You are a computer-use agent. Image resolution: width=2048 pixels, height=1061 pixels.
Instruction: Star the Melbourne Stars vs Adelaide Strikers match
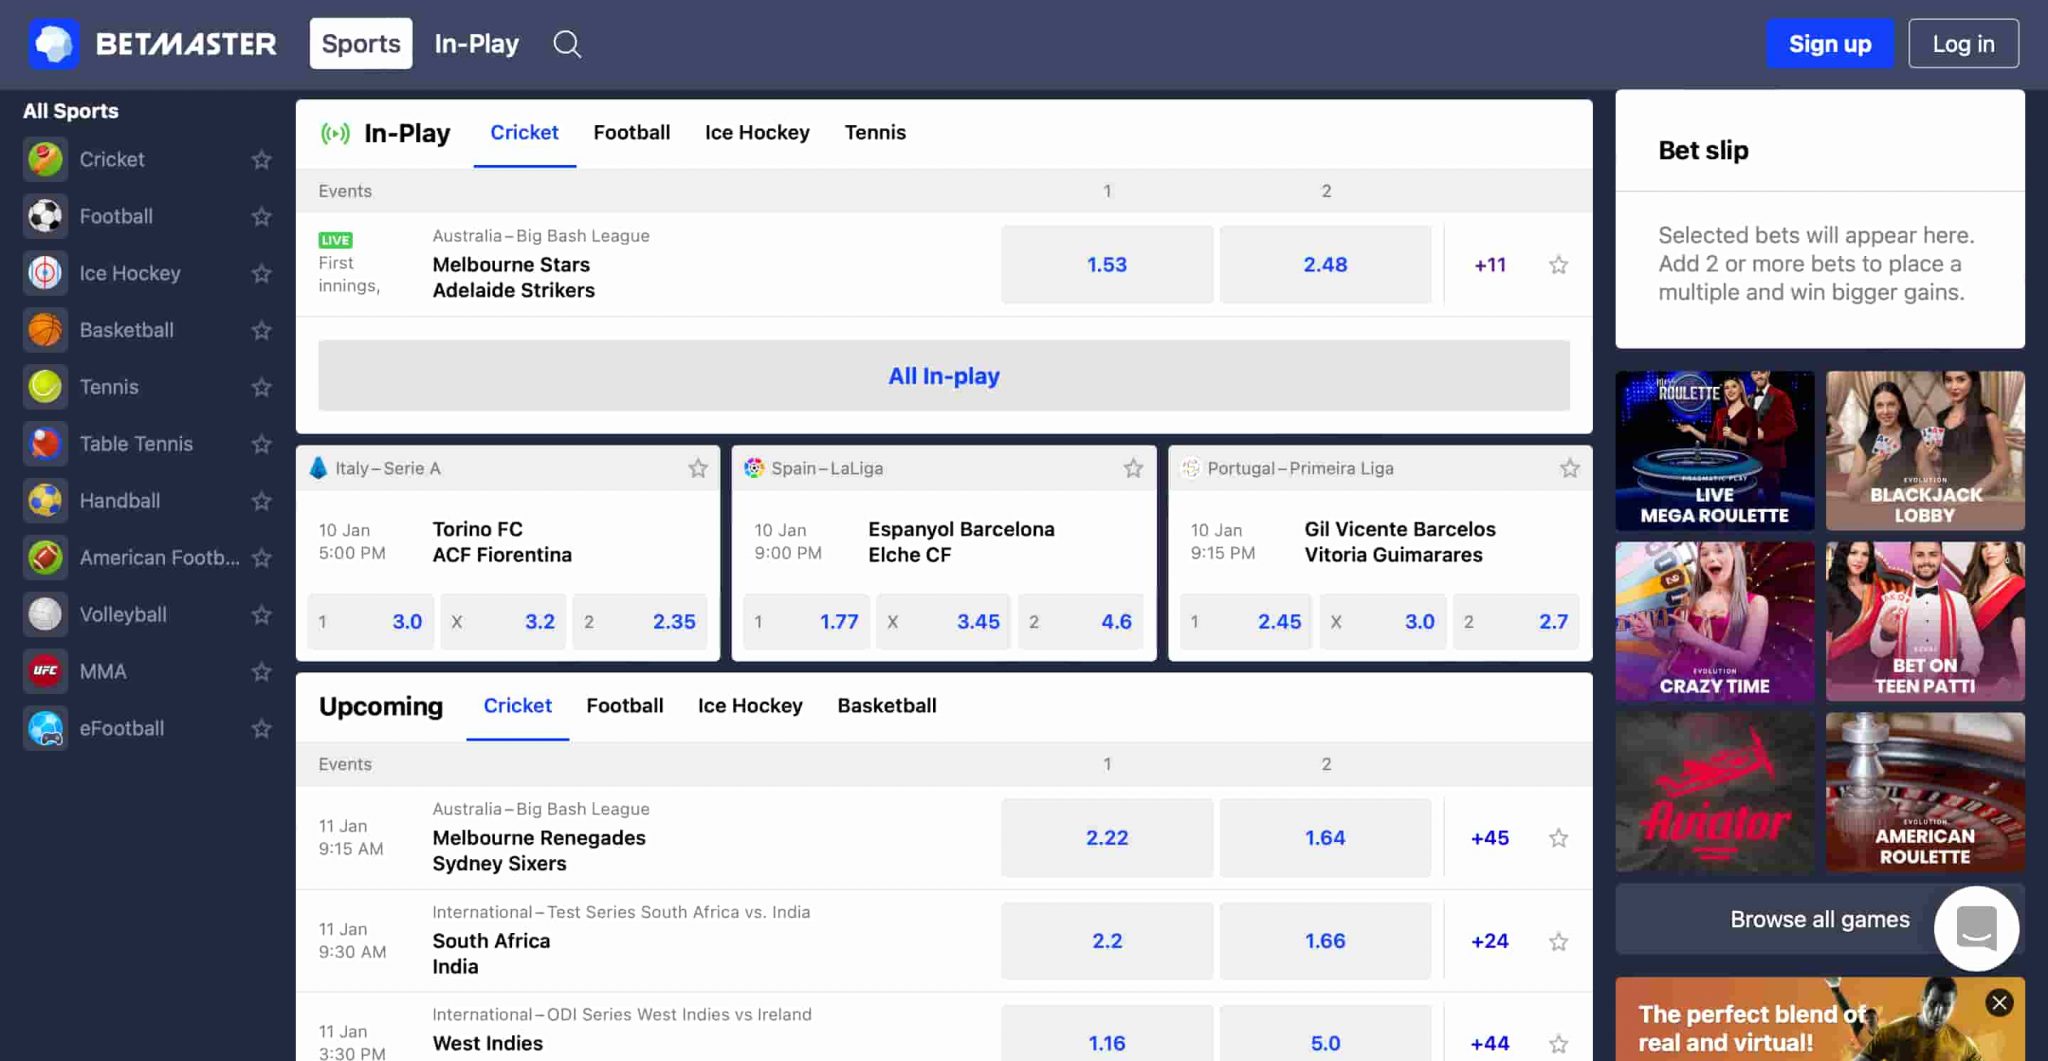[1558, 265]
